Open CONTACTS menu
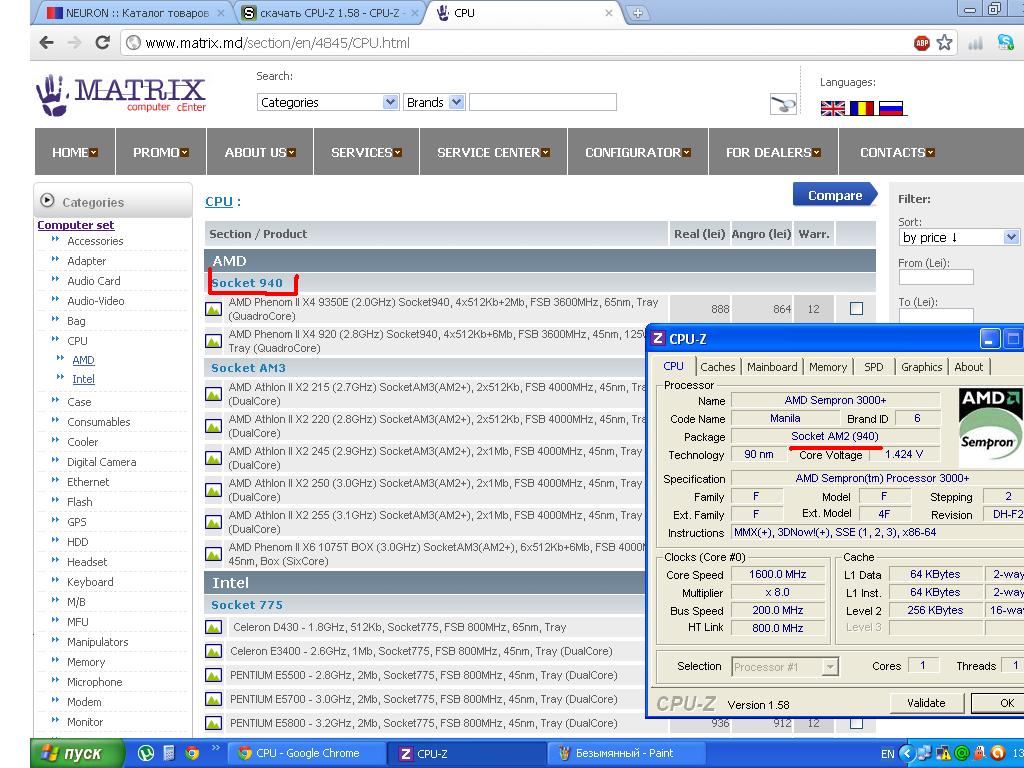This screenshot has width=1024, height=768. tap(897, 152)
